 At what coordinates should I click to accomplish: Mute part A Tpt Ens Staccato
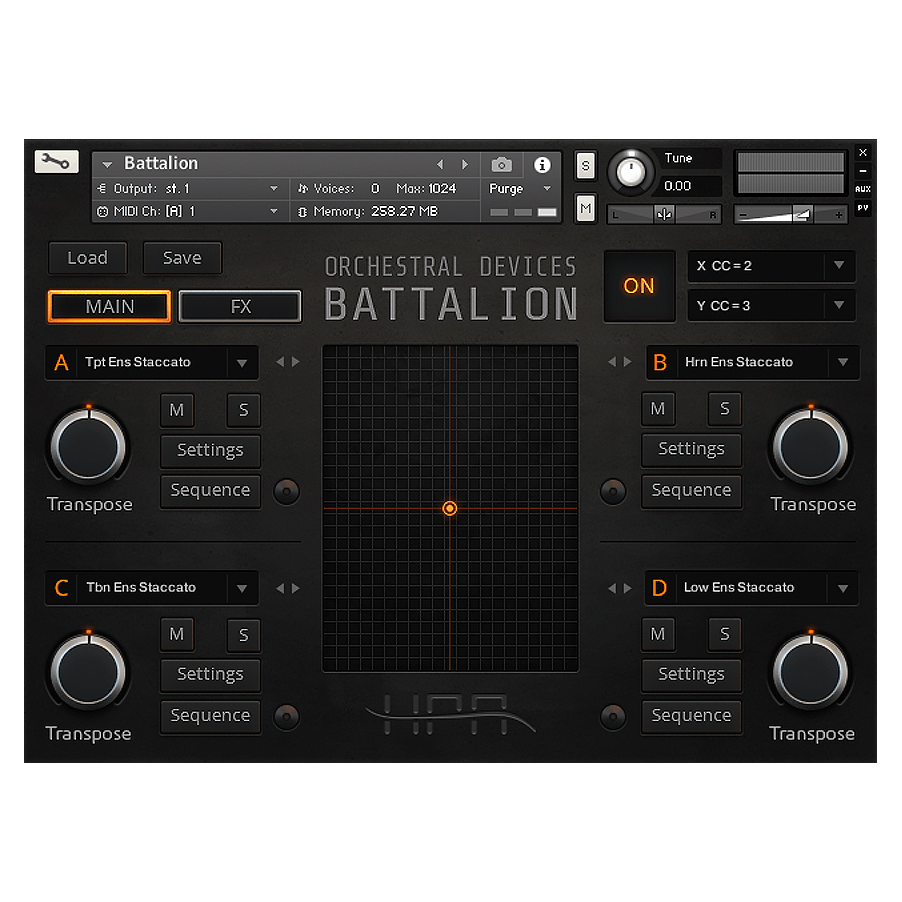pyautogui.click(x=177, y=410)
